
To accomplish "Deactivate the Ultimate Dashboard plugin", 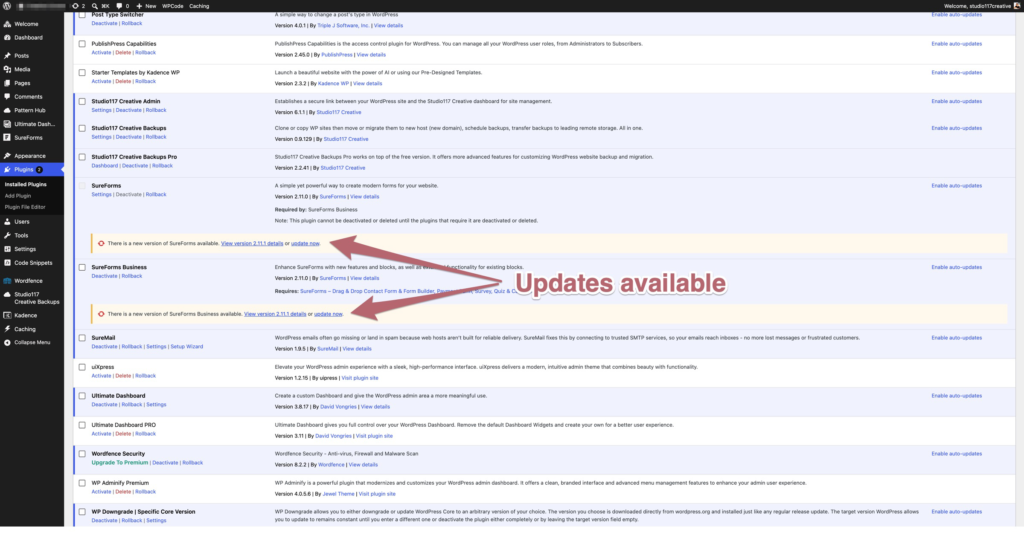I will click(x=104, y=404).
